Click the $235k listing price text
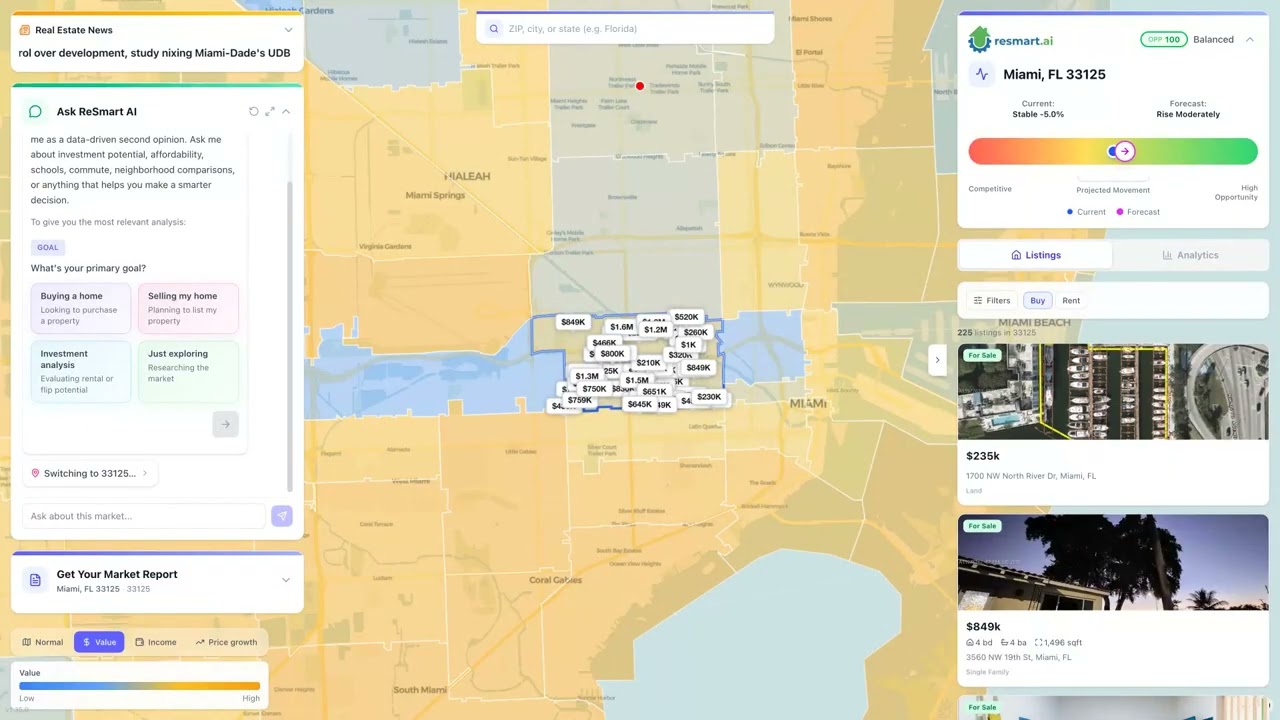 pos(983,455)
